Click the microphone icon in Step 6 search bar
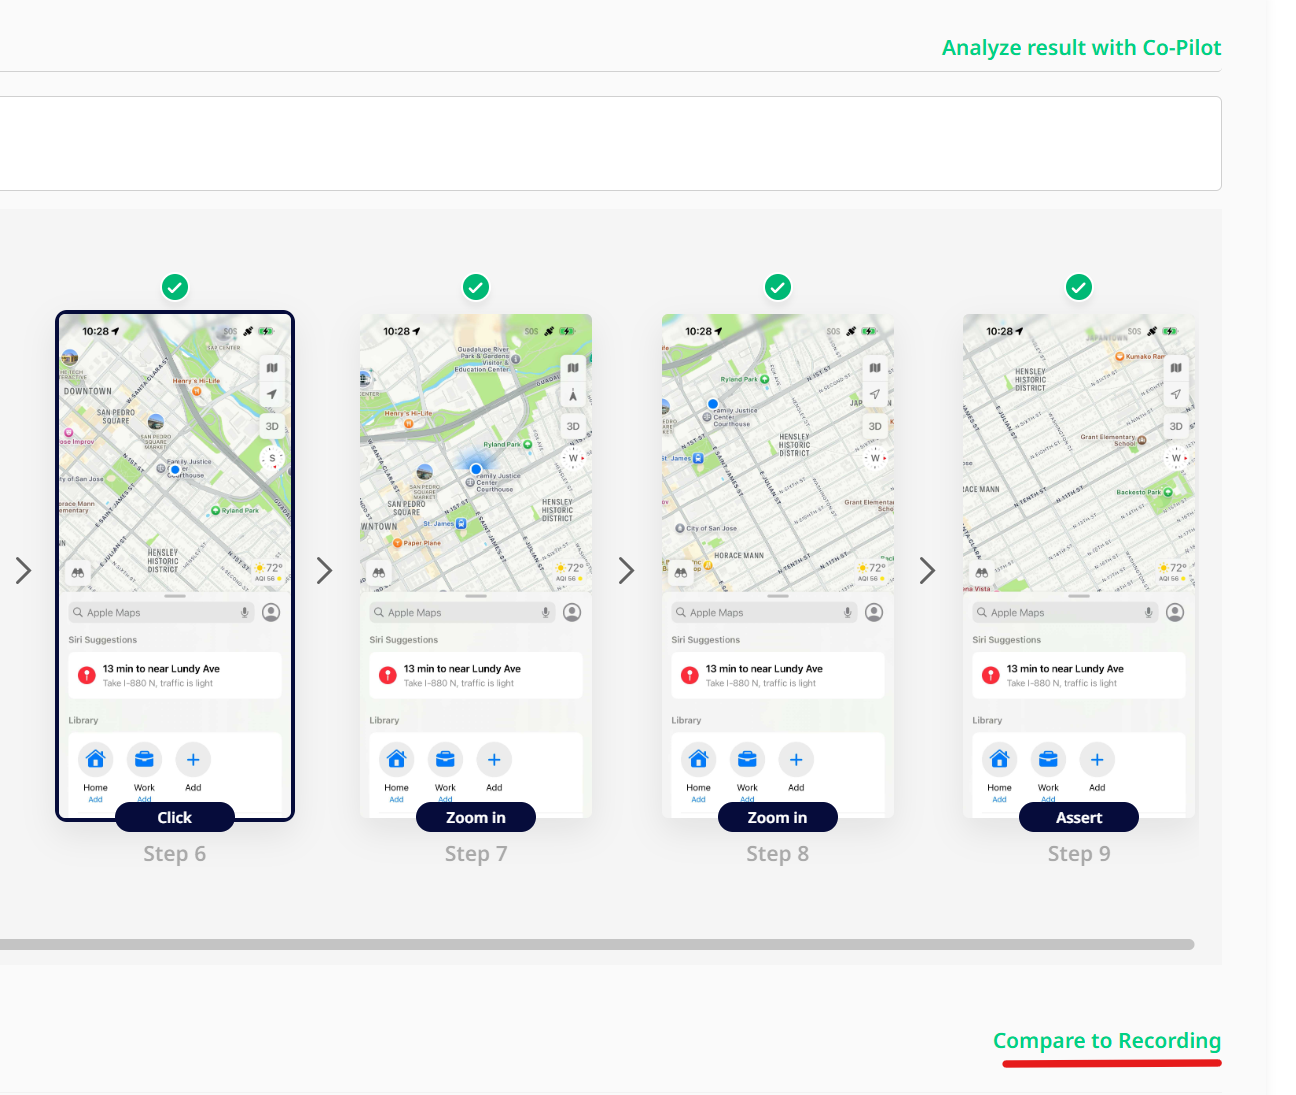 (x=245, y=612)
